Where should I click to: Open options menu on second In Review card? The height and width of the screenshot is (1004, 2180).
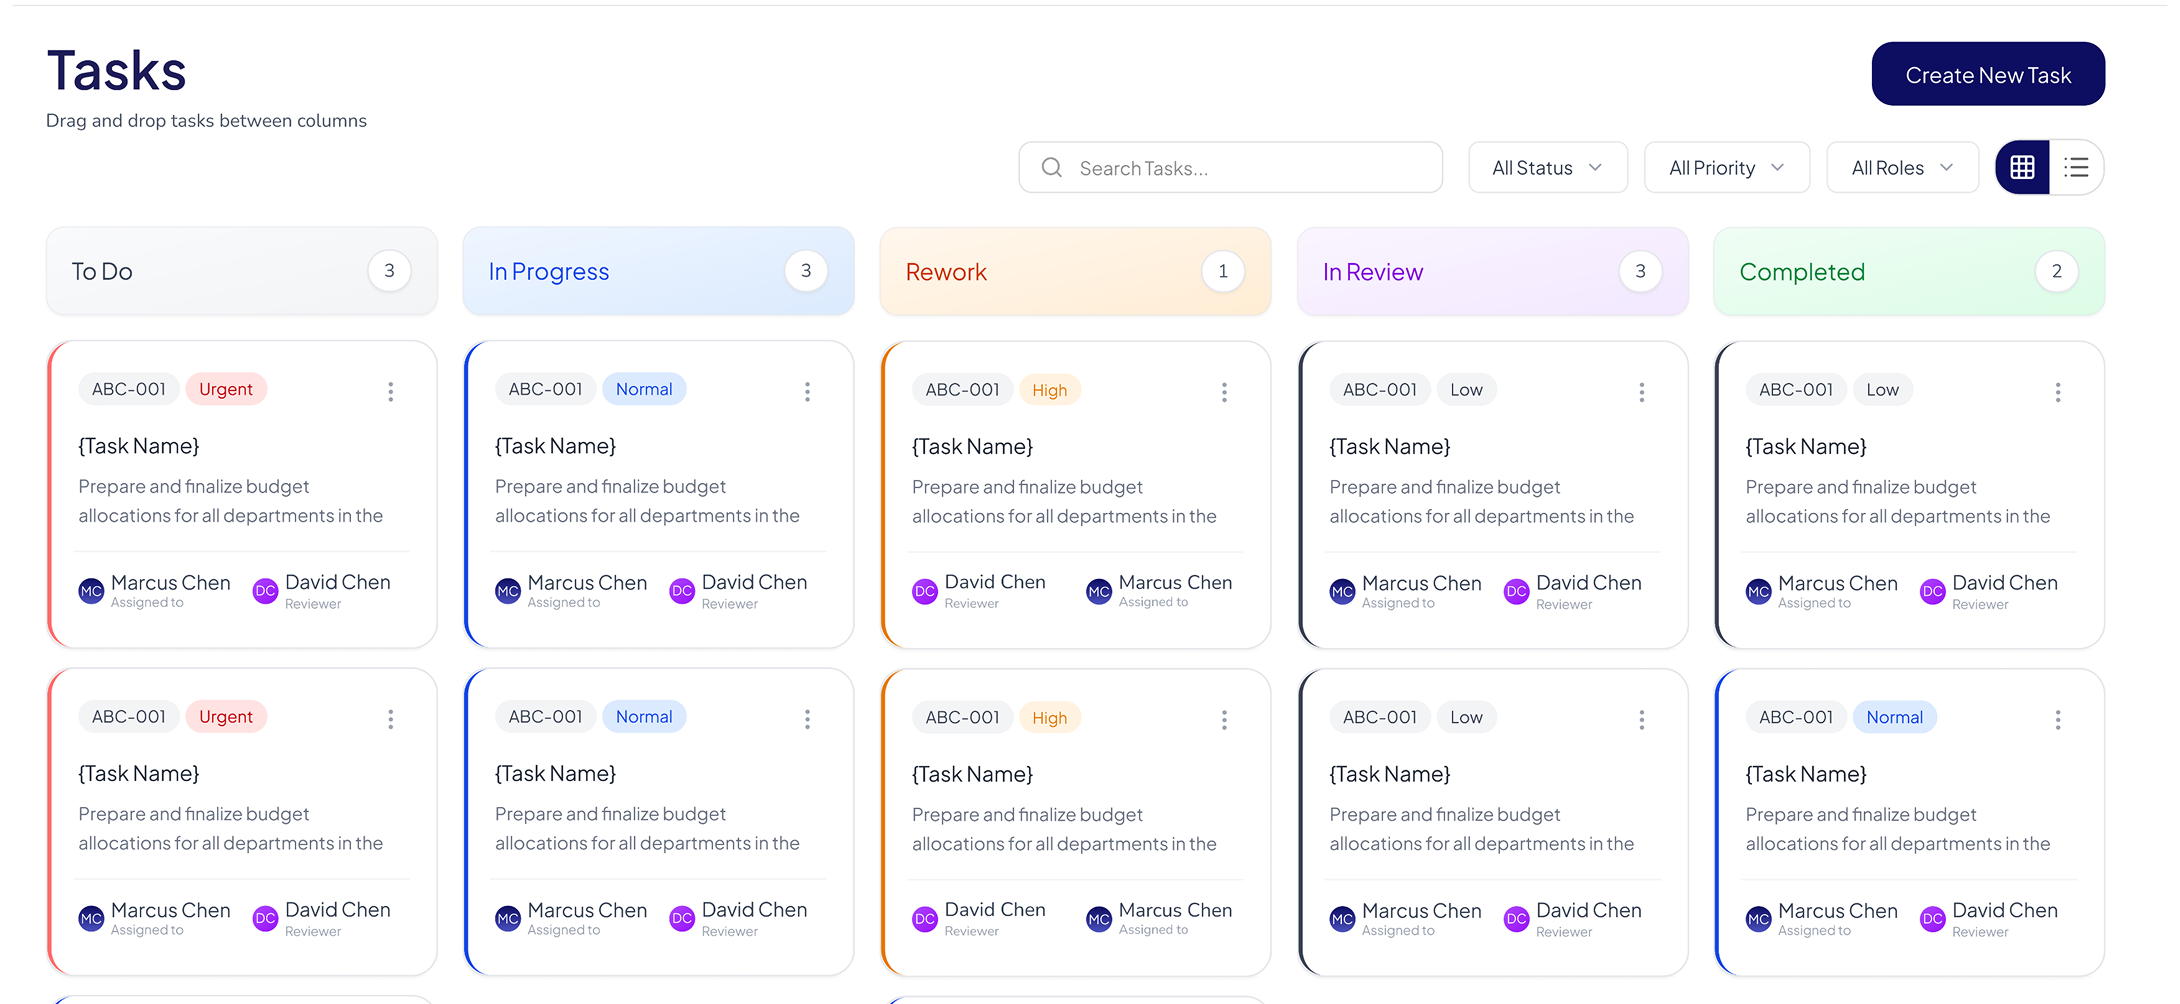pos(1641,719)
